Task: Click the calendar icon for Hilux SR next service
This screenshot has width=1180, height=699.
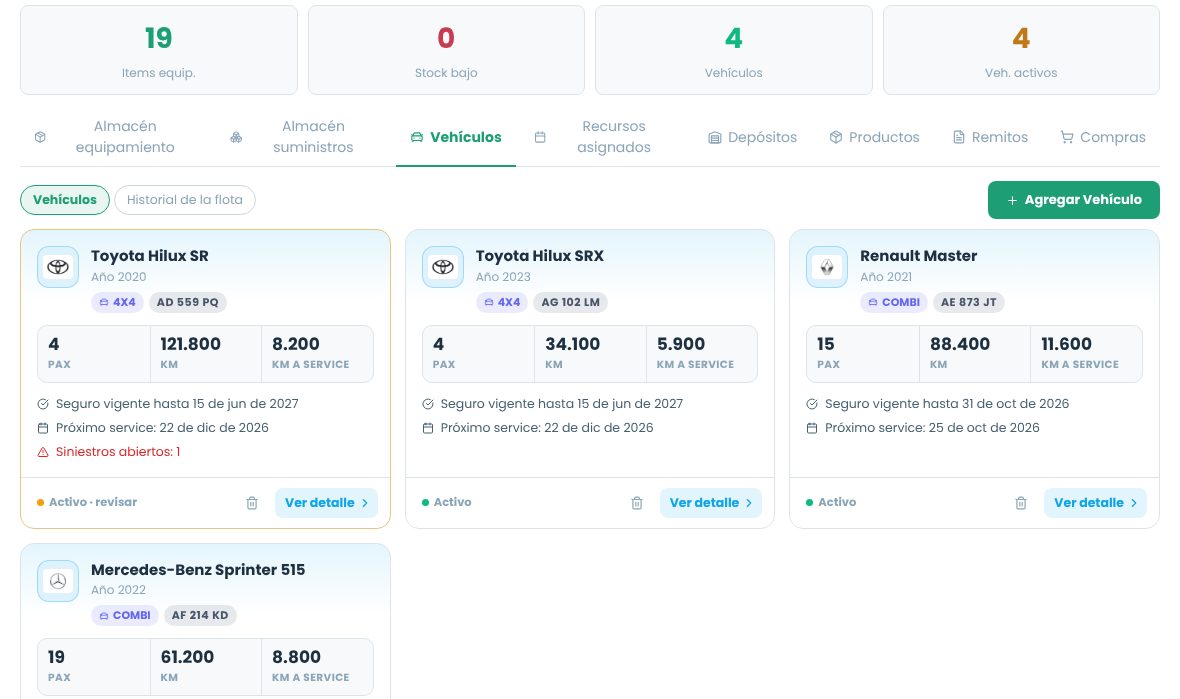Action: click(43, 428)
